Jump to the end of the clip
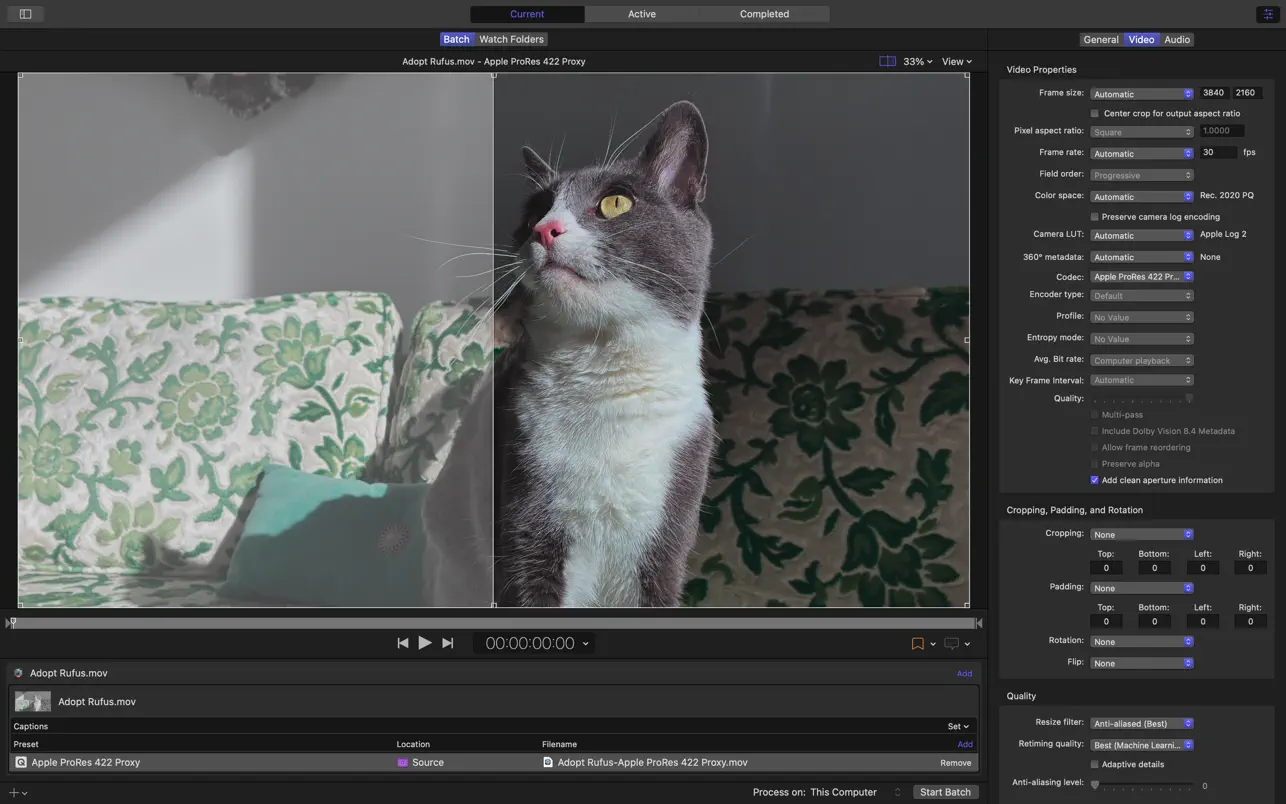 448,643
